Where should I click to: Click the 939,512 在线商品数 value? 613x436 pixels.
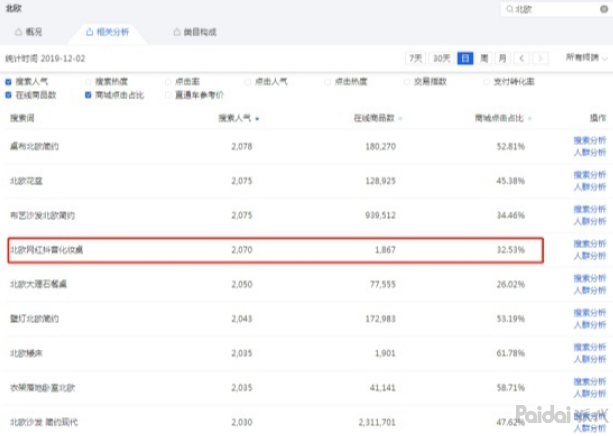coord(380,215)
